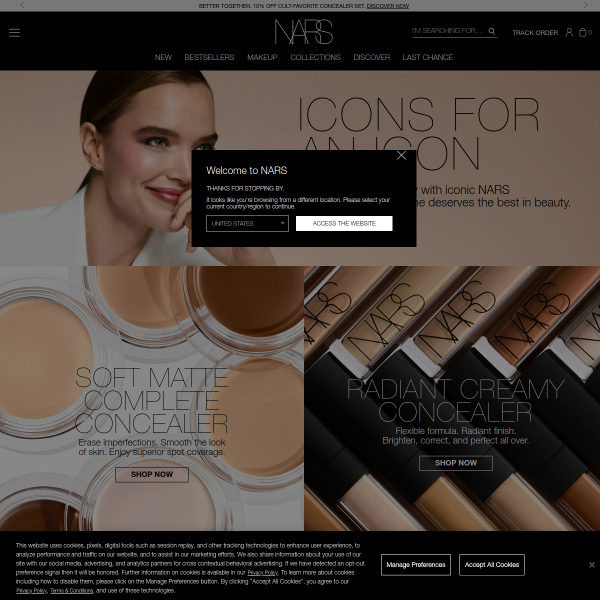This screenshot has height=600, width=600.
Task: Click the 'Welcome to NARS' dialog title
Action: 246,171
